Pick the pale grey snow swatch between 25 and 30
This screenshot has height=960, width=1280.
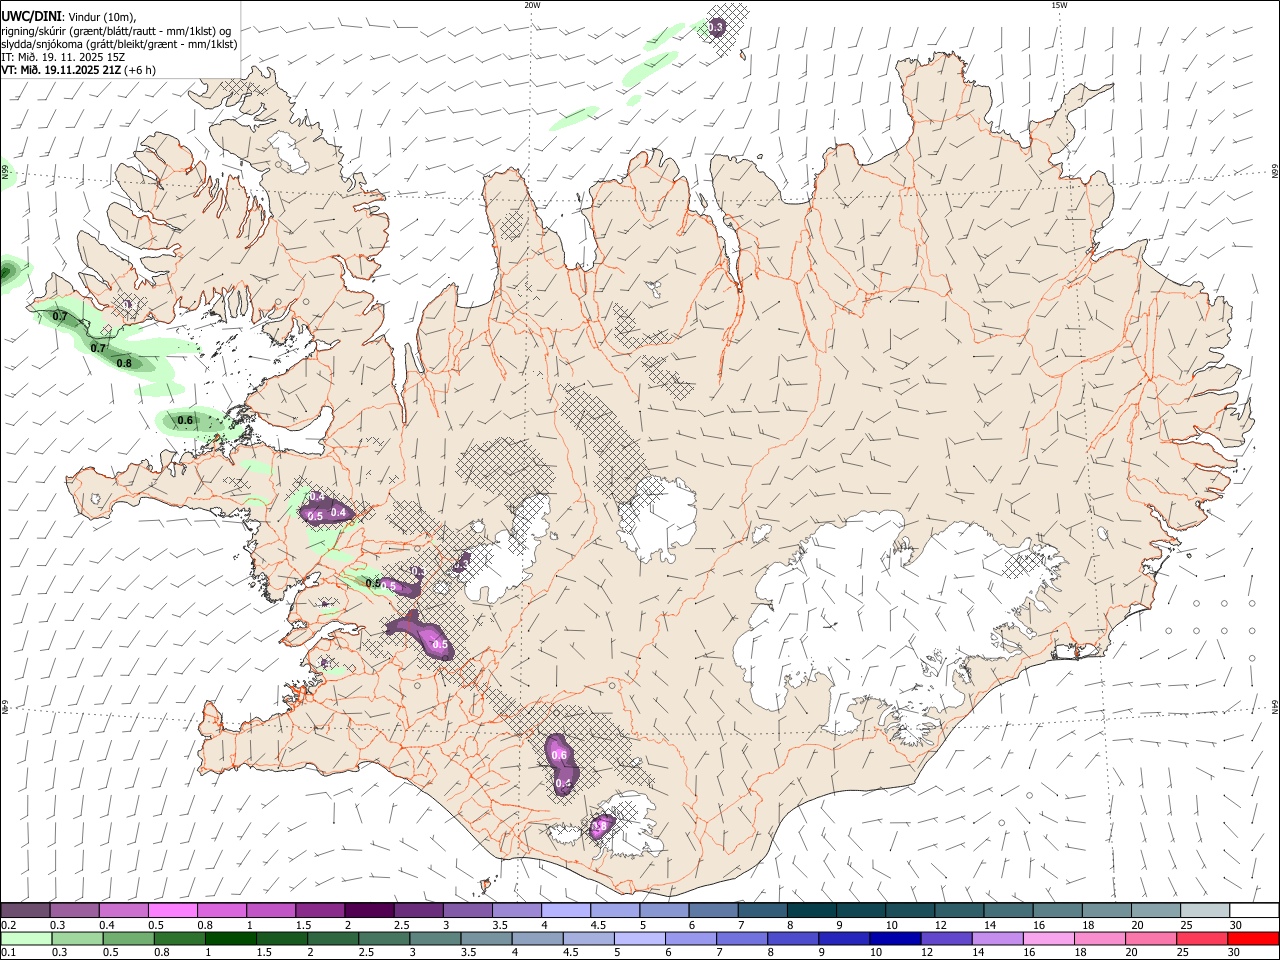pos(1205,910)
